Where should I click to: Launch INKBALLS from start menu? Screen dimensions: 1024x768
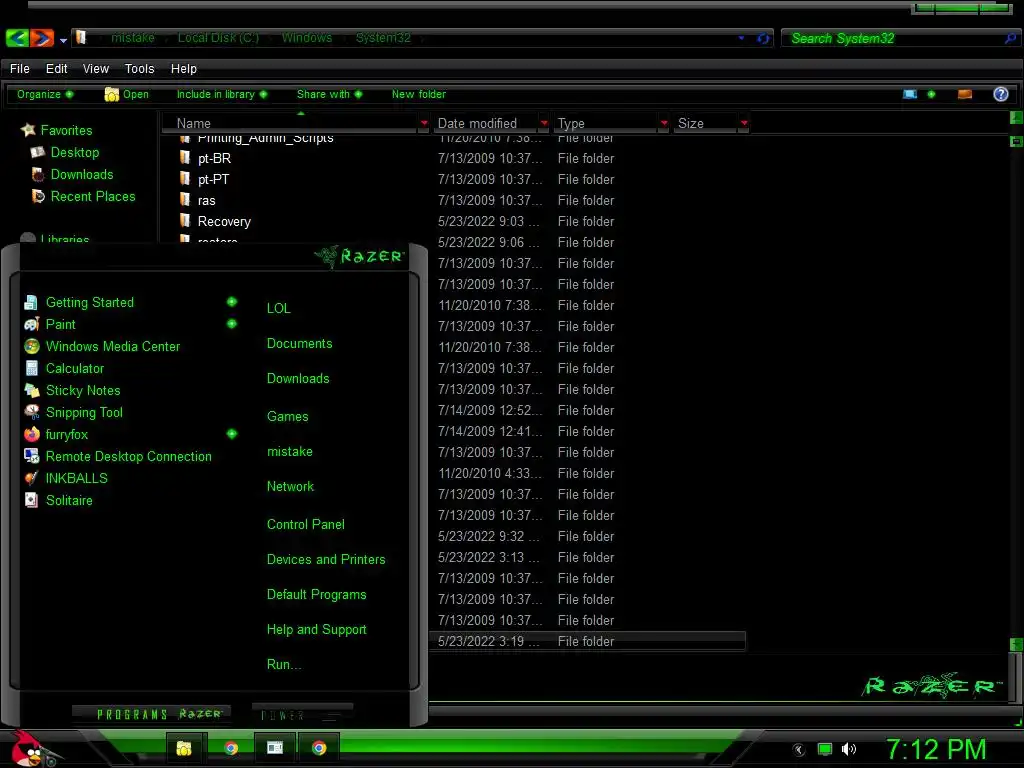(x=76, y=478)
